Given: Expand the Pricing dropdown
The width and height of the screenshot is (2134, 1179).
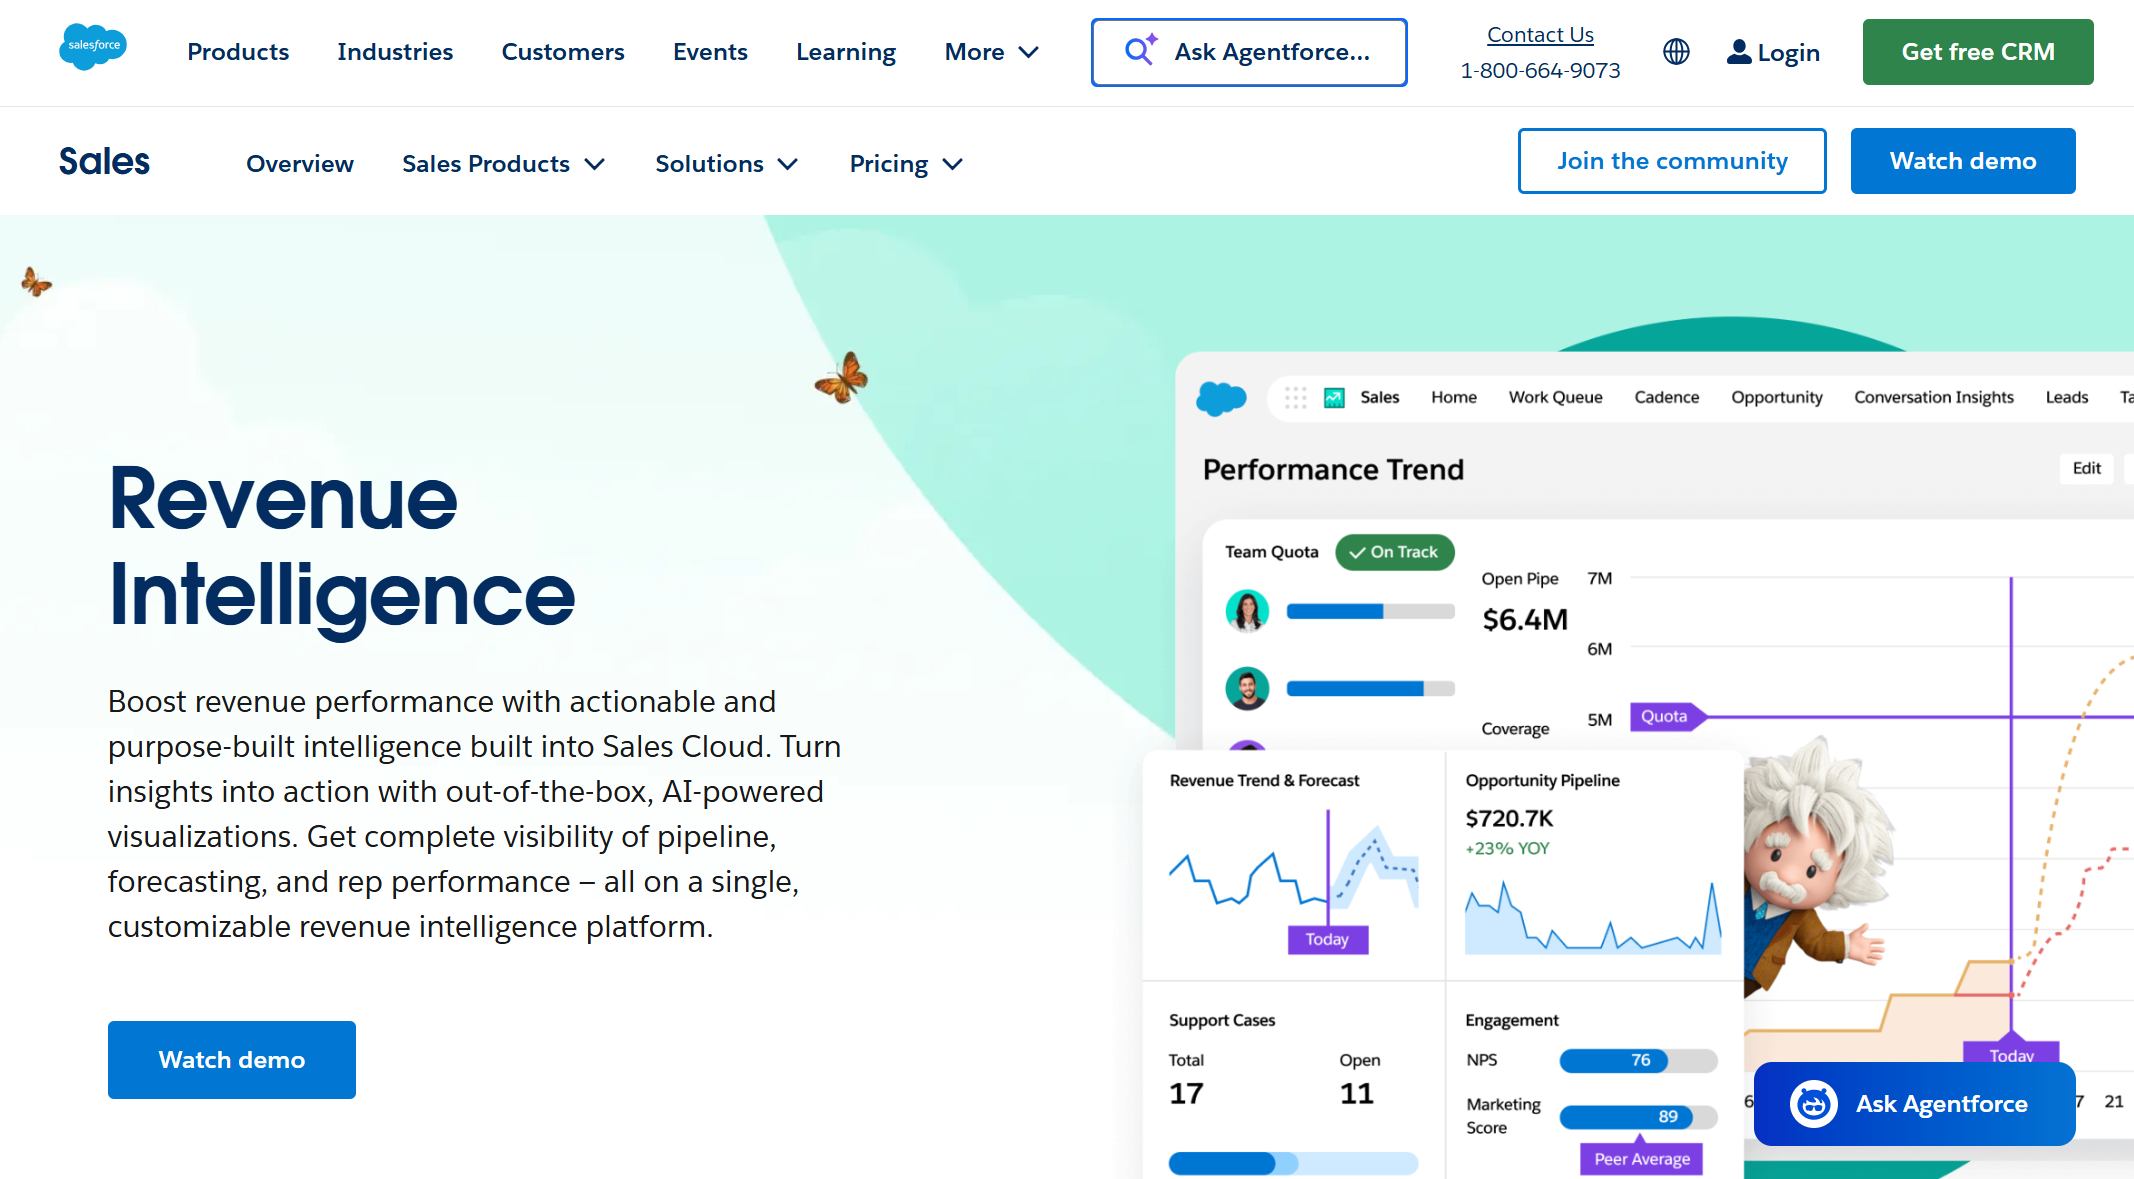Looking at the screenshot, I should pyautogui.click(x=903, y=163).
